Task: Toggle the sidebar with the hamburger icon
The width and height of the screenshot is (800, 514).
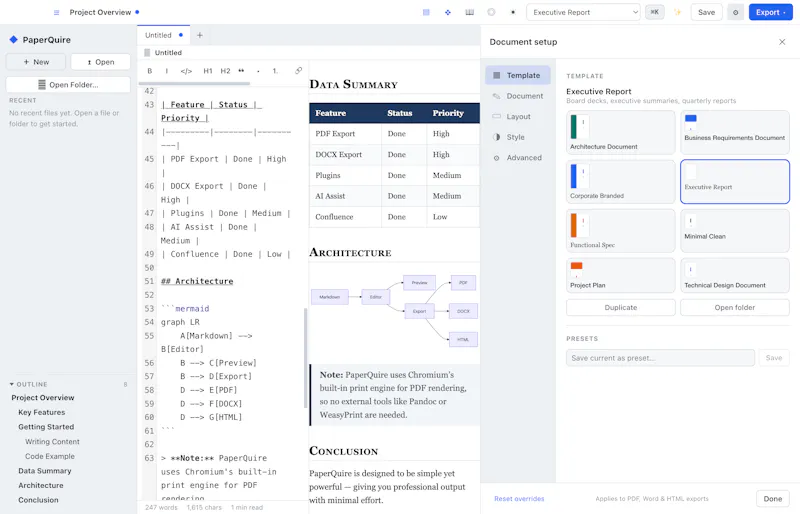Action: (x=57, y=12)
